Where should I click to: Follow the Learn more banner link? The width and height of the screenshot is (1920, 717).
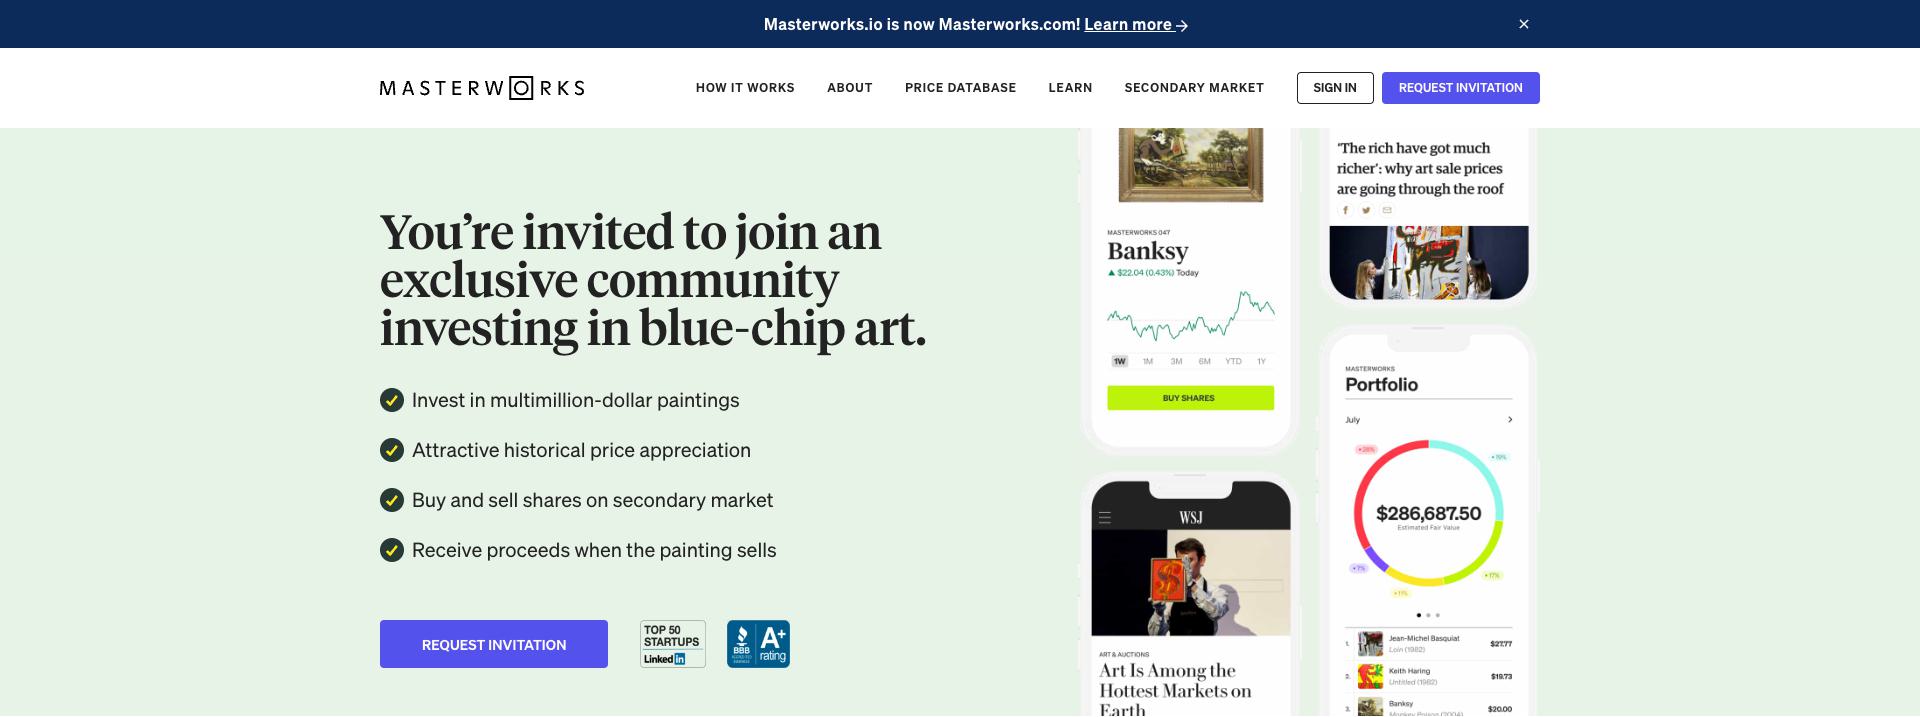click(x=1136, y=25)
